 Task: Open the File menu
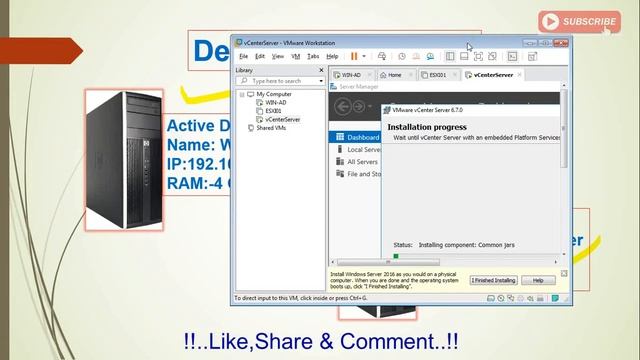point(244,56)
